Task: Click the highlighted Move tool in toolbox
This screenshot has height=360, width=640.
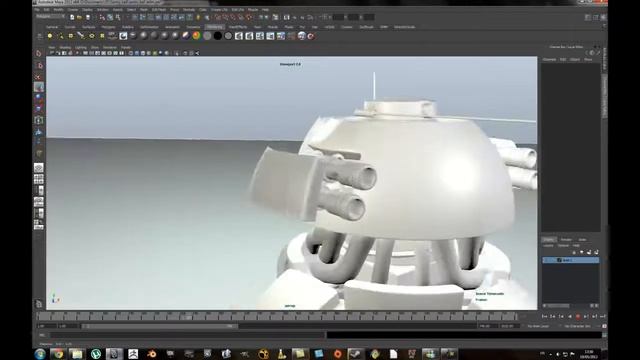Action: 39,87
